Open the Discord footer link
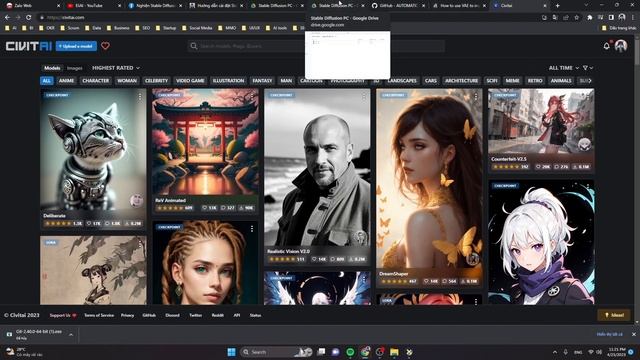 [172, 316]
